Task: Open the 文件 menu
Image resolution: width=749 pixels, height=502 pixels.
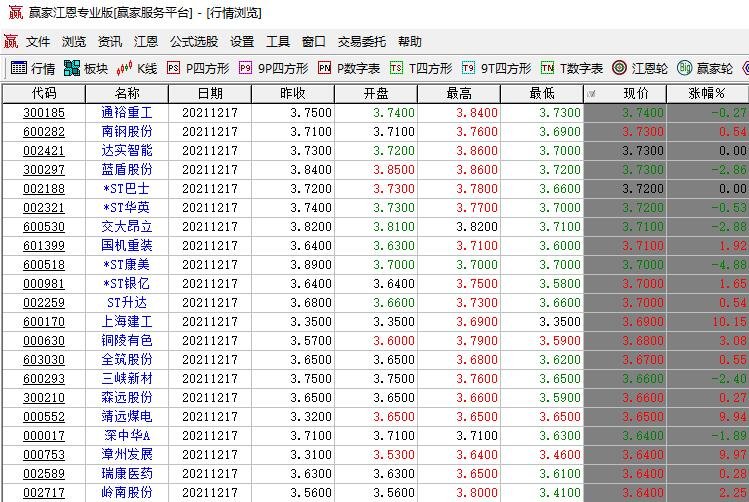Action: (38, 42)
